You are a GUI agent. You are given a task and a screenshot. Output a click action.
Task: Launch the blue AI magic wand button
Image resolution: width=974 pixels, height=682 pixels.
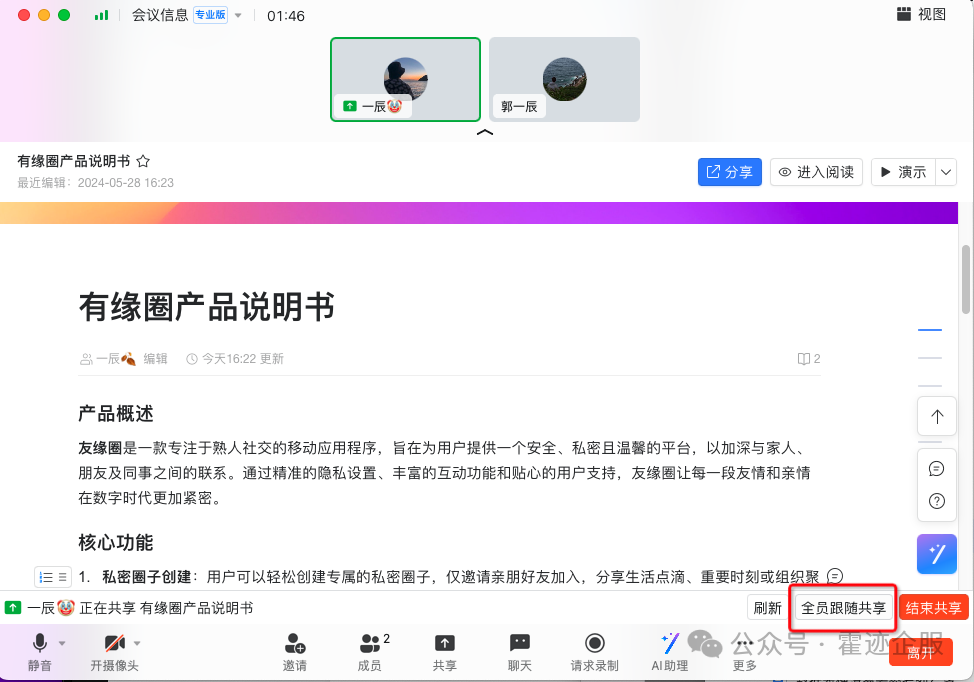click(937, 554)
